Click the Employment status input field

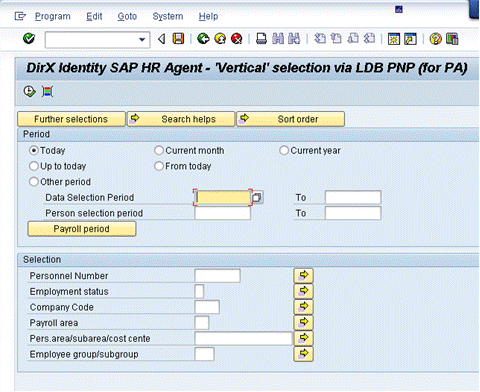(x=199, y=291)
